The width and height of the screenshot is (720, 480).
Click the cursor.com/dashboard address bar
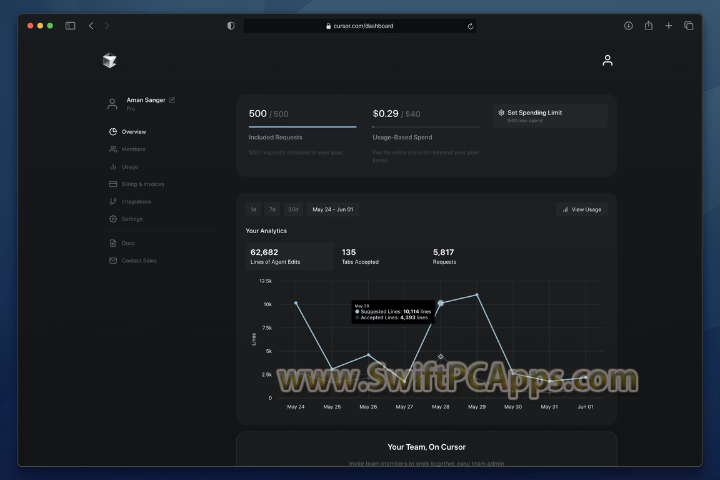(x=360, y=26)
